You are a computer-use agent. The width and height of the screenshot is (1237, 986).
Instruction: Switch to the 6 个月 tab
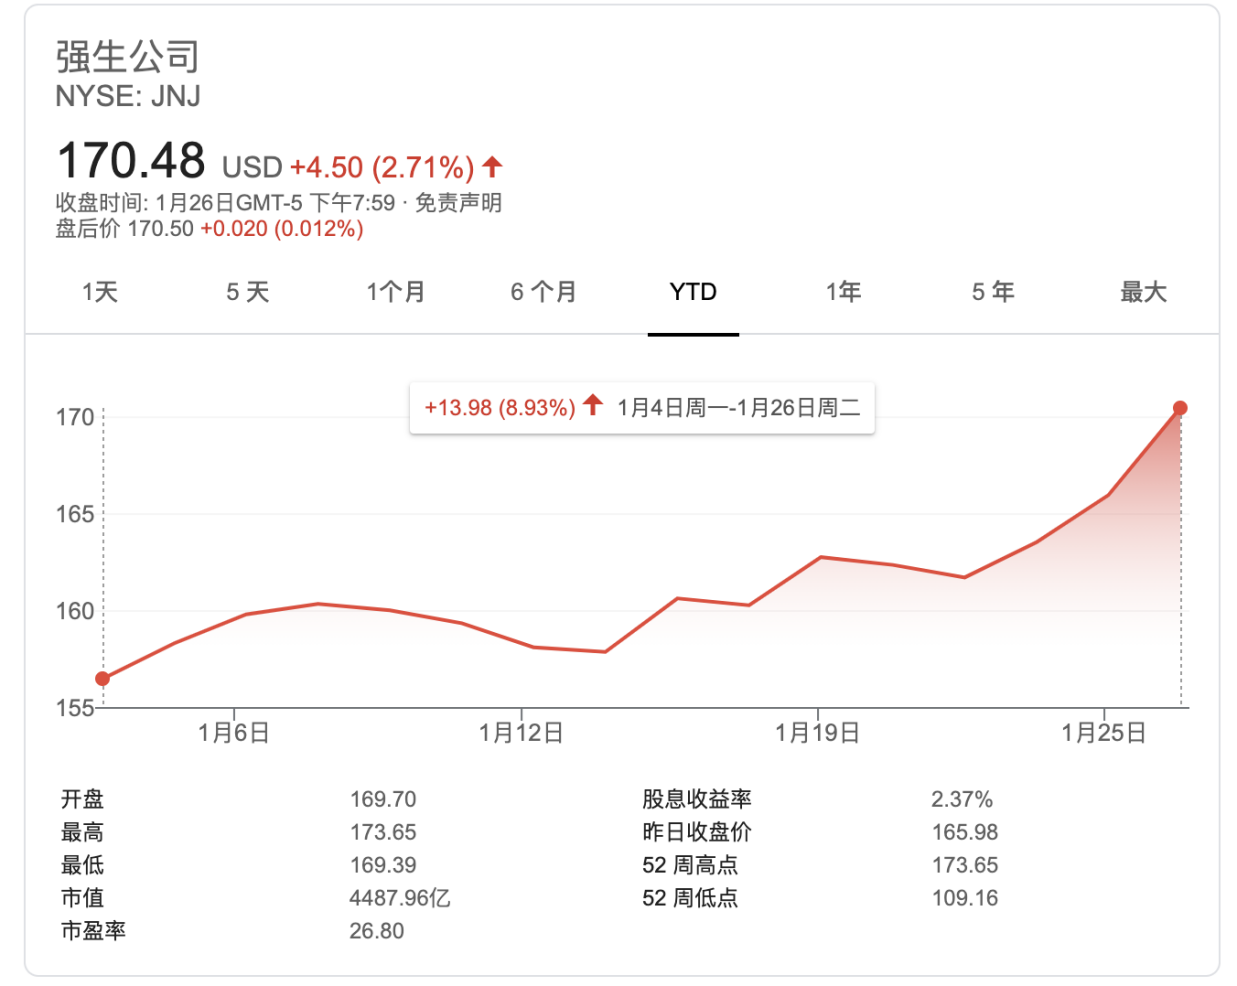(544, 292)
